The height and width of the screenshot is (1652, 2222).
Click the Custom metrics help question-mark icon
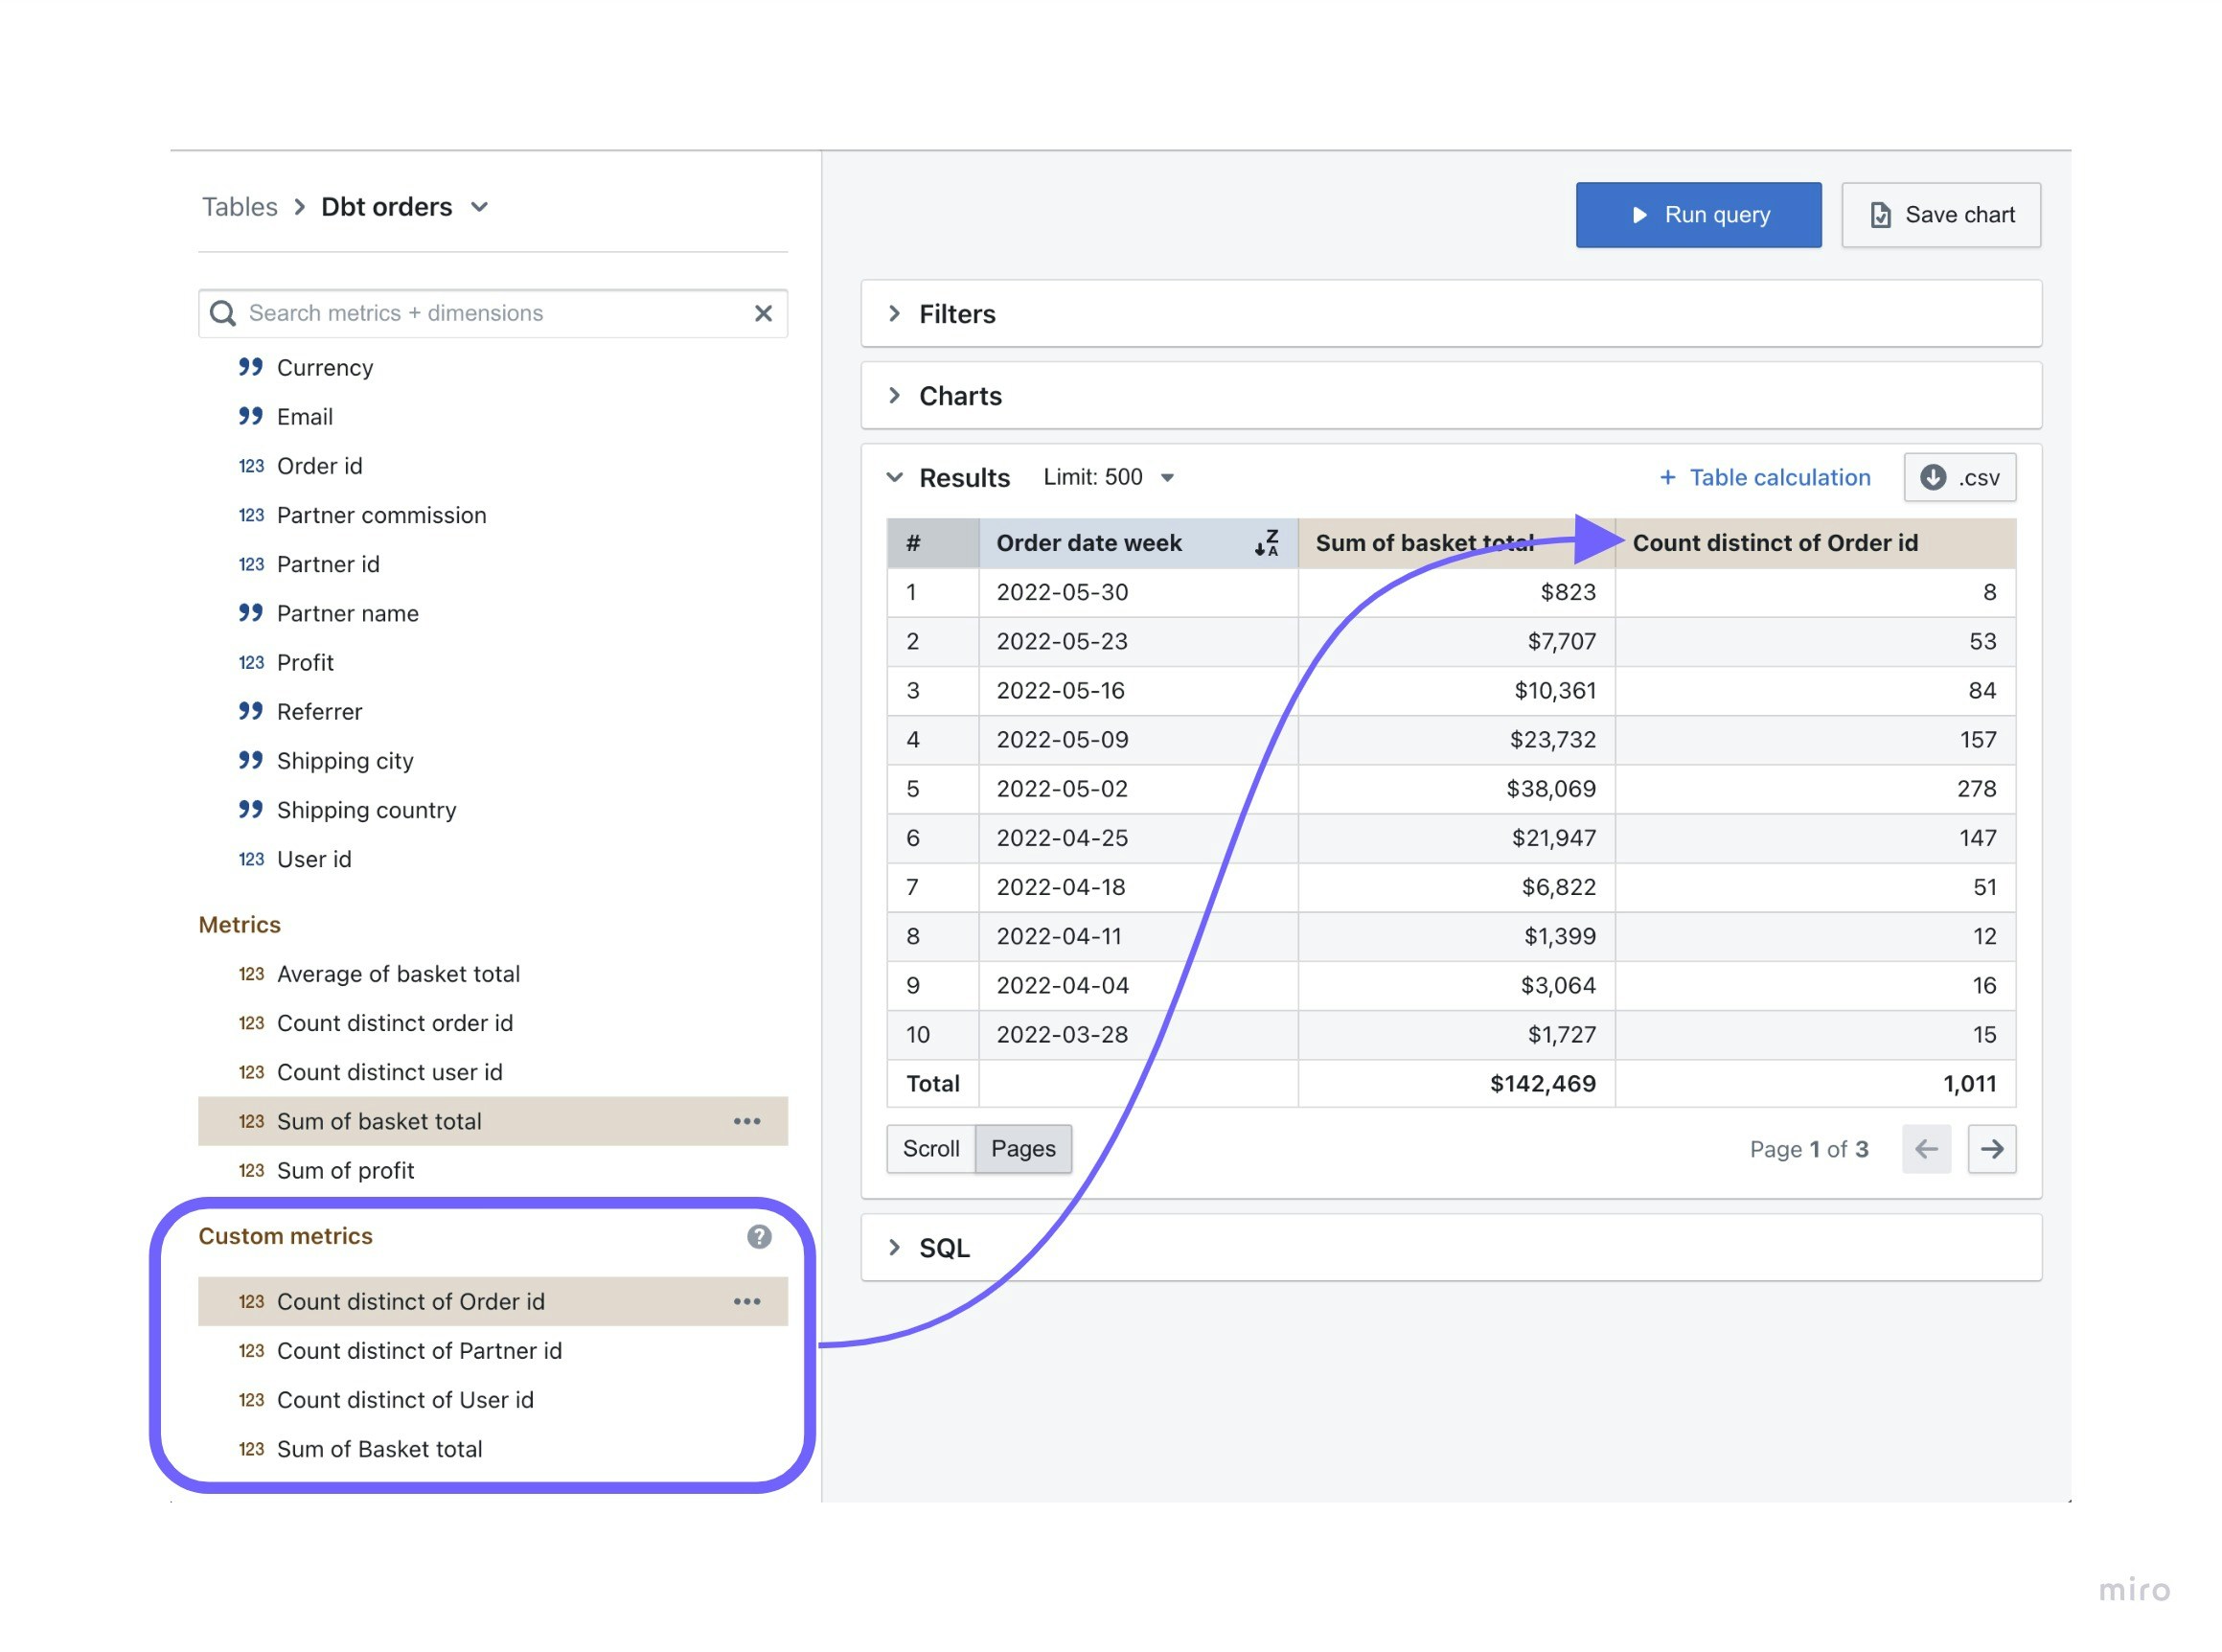click(759, 1237)
